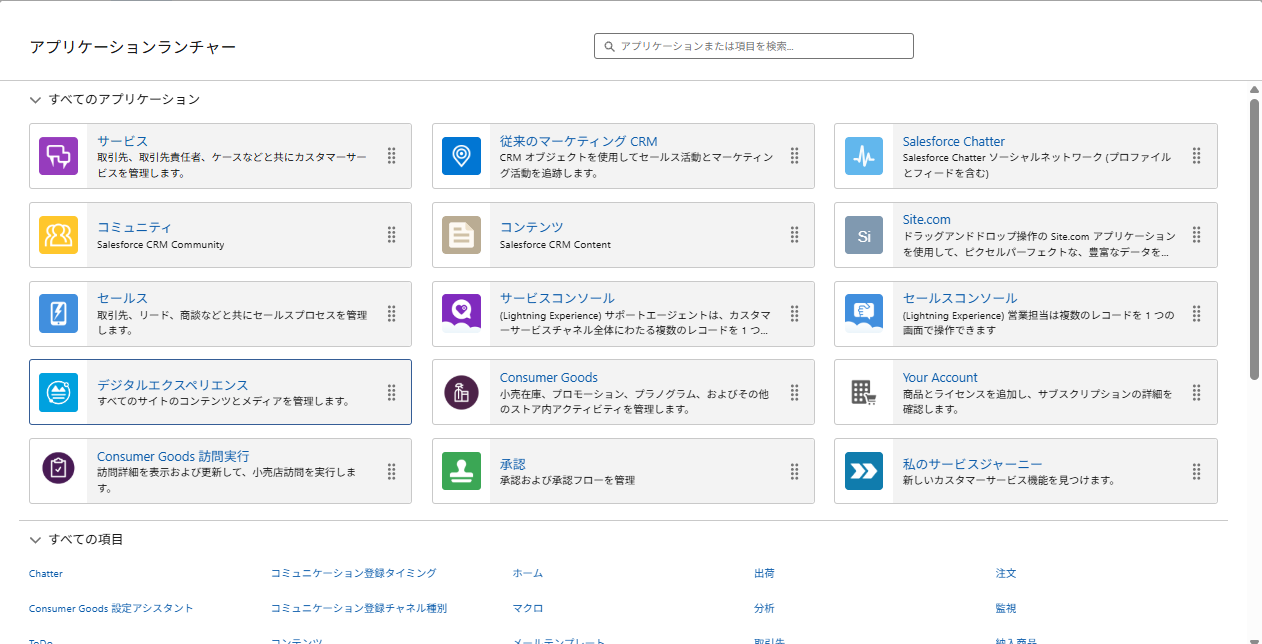Open the Salesforce Chatter app icon

tap(864, 156)
